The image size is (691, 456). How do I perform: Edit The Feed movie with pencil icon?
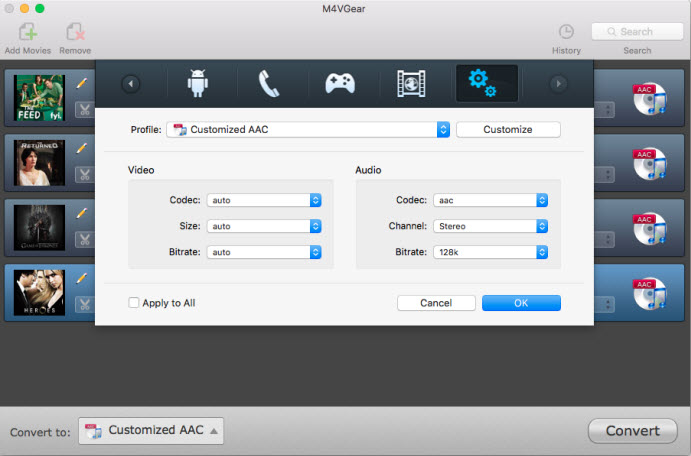click(x=82, y=83)
